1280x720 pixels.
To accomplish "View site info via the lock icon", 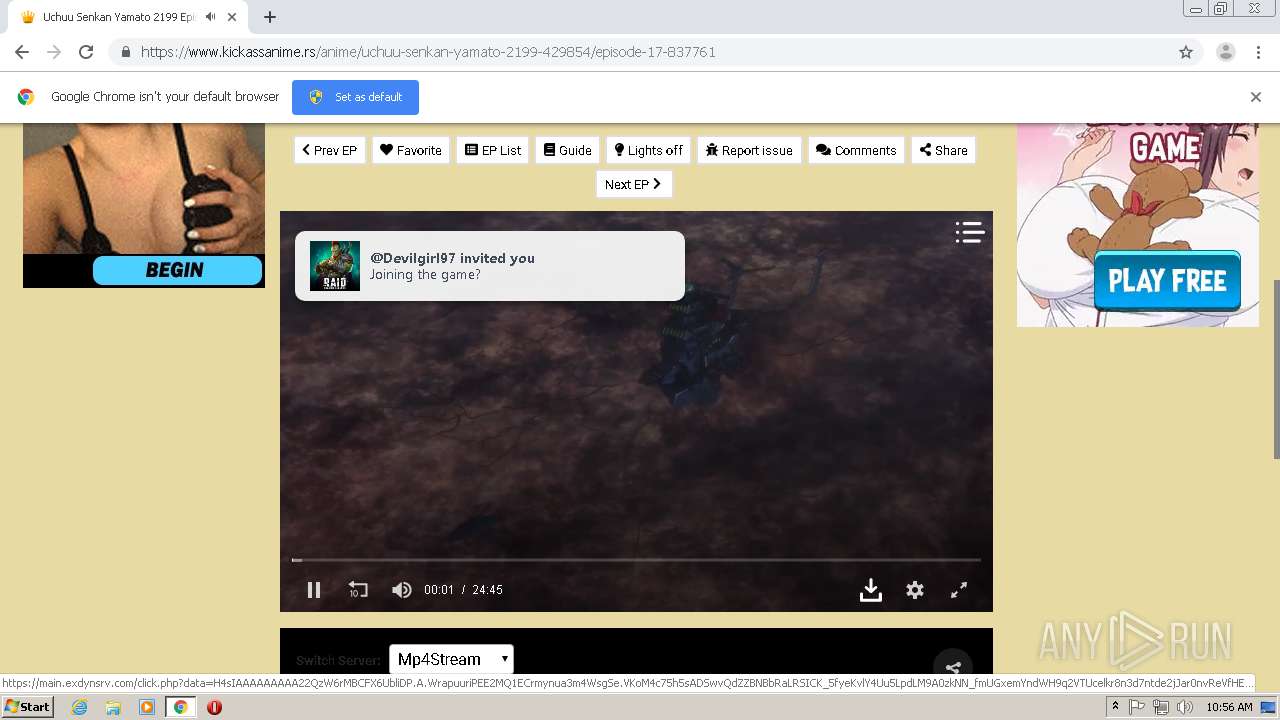I will [x=126, y=52].
